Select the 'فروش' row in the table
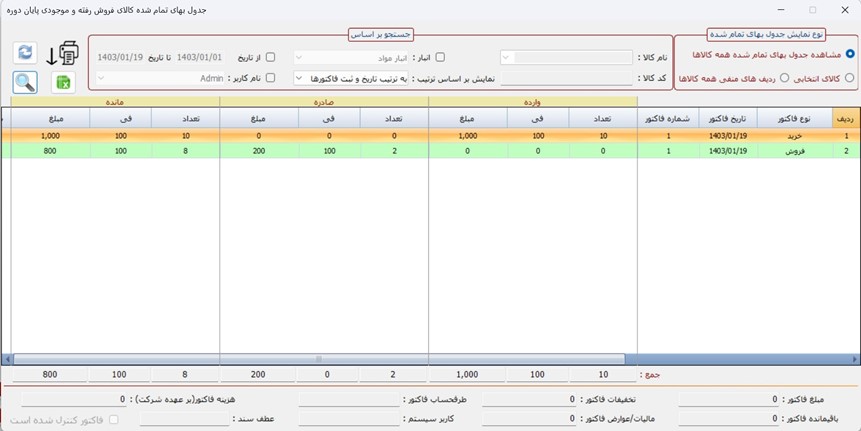 tap(796, 151)
